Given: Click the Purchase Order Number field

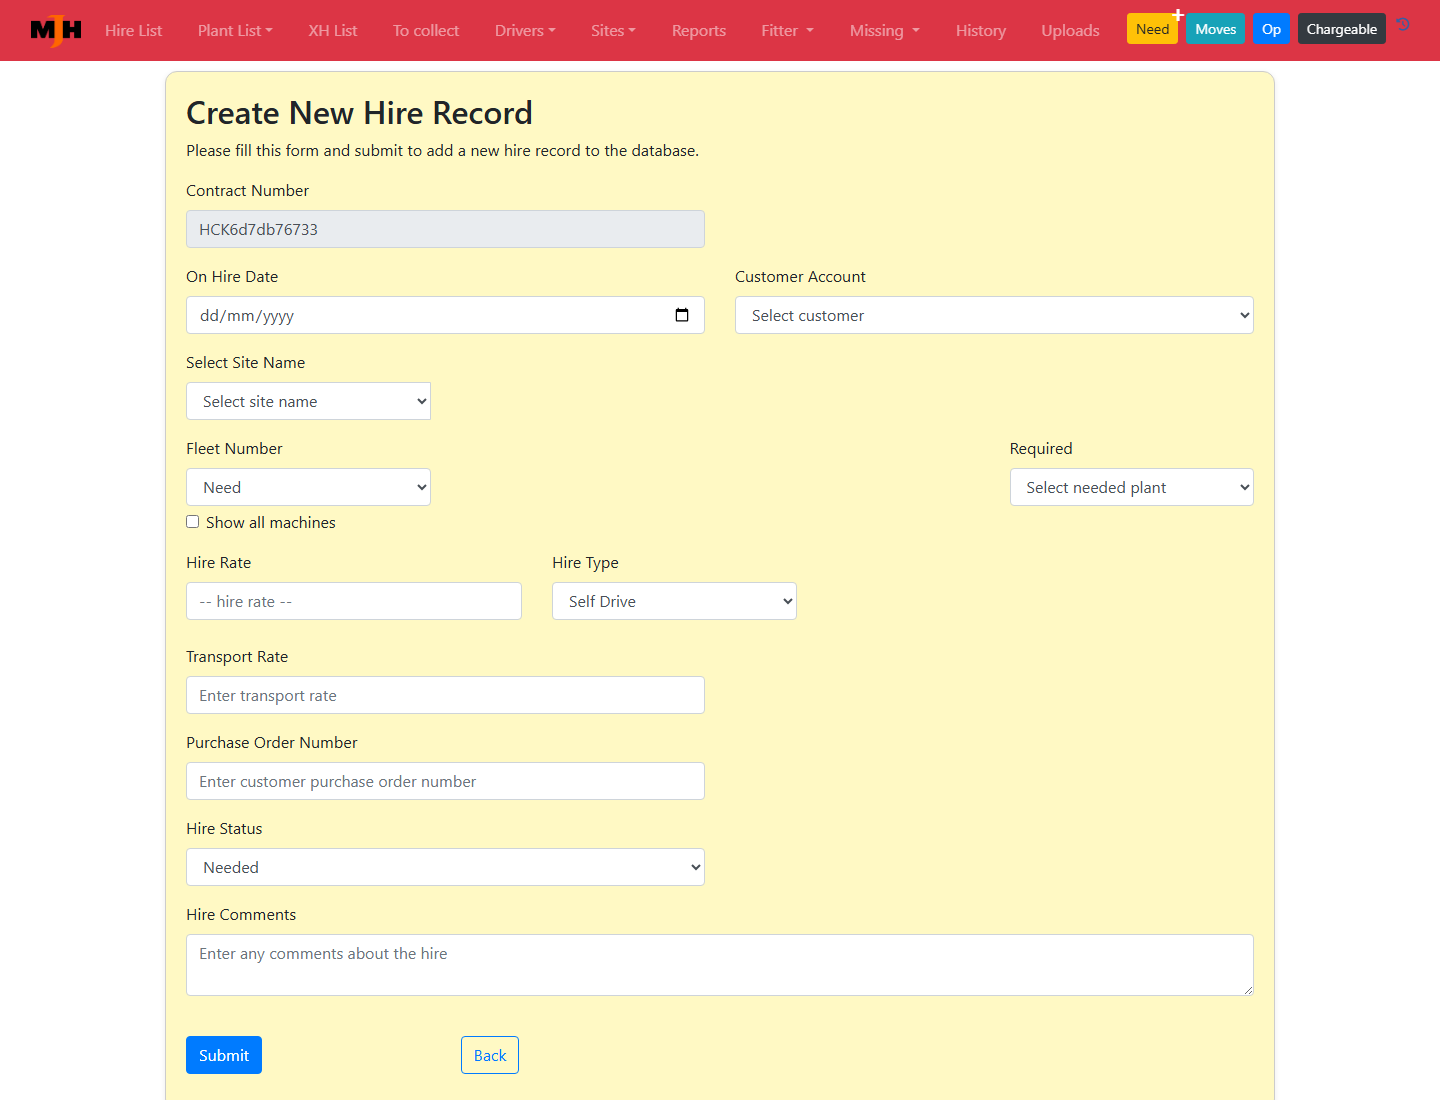Looking at the screenshot, I should (x=445, y=781).
